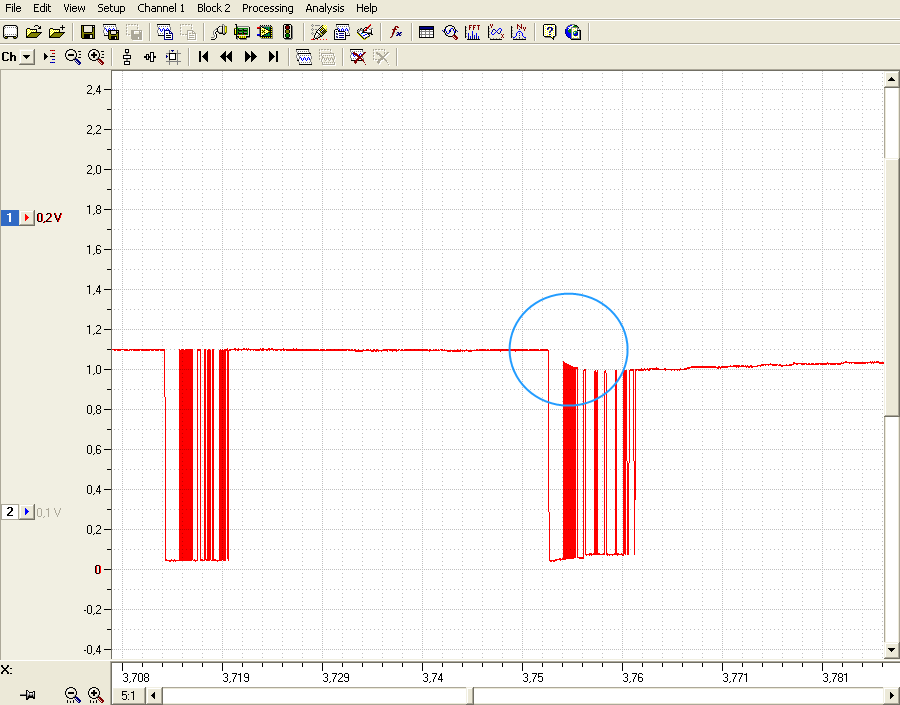Click the top toolbar zoom-out magnifier
900x705 pixels.
point(73,57)
